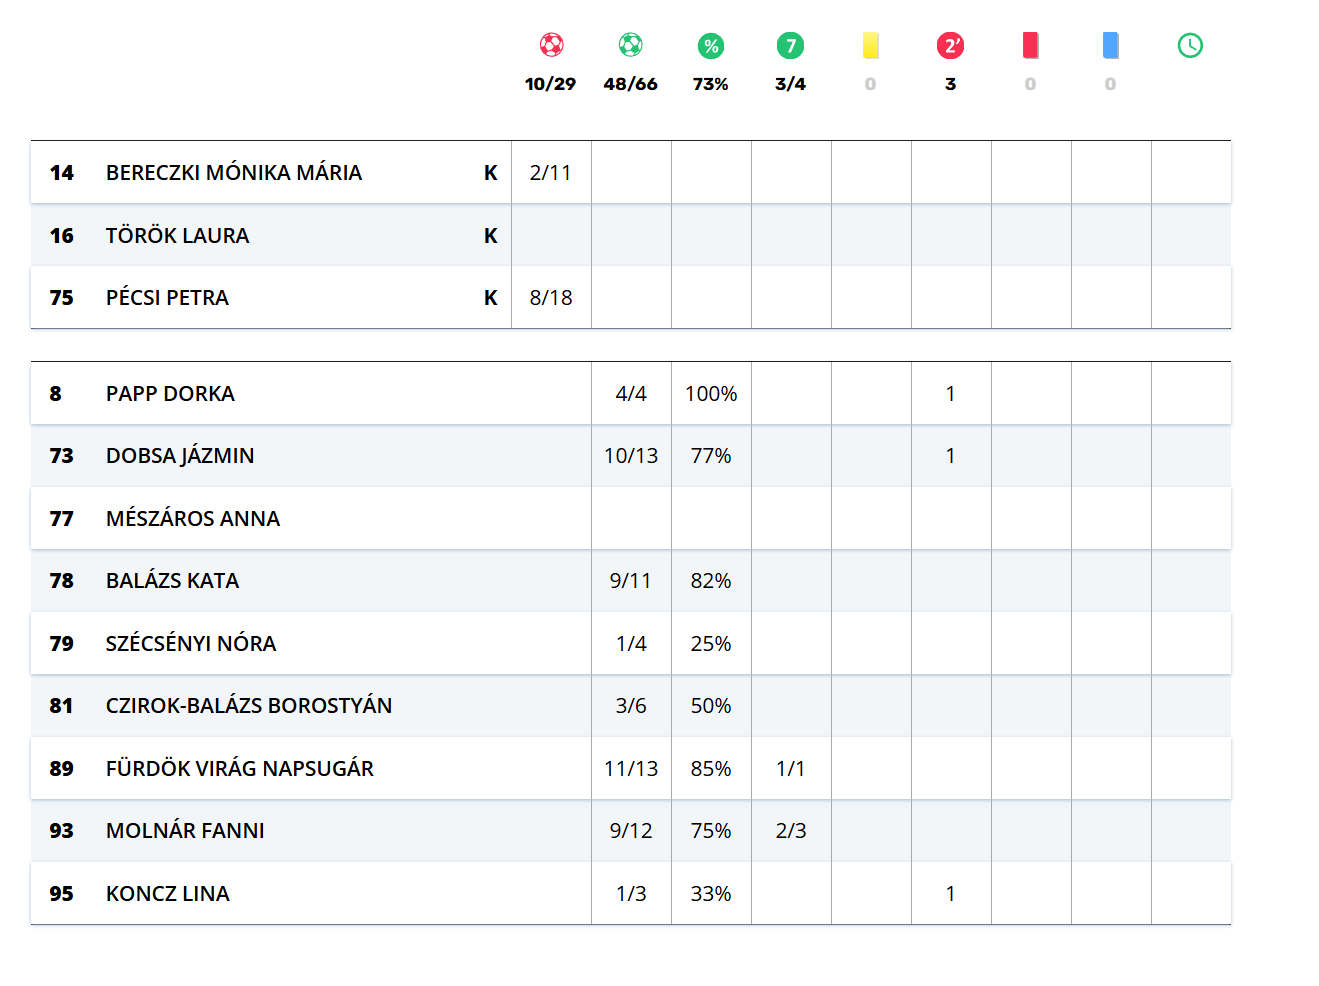Viewport: 1319px width, 986px height.
Task: Click Koncz Lina's 33% efficiency cell
Action: (x=710, y=894)
